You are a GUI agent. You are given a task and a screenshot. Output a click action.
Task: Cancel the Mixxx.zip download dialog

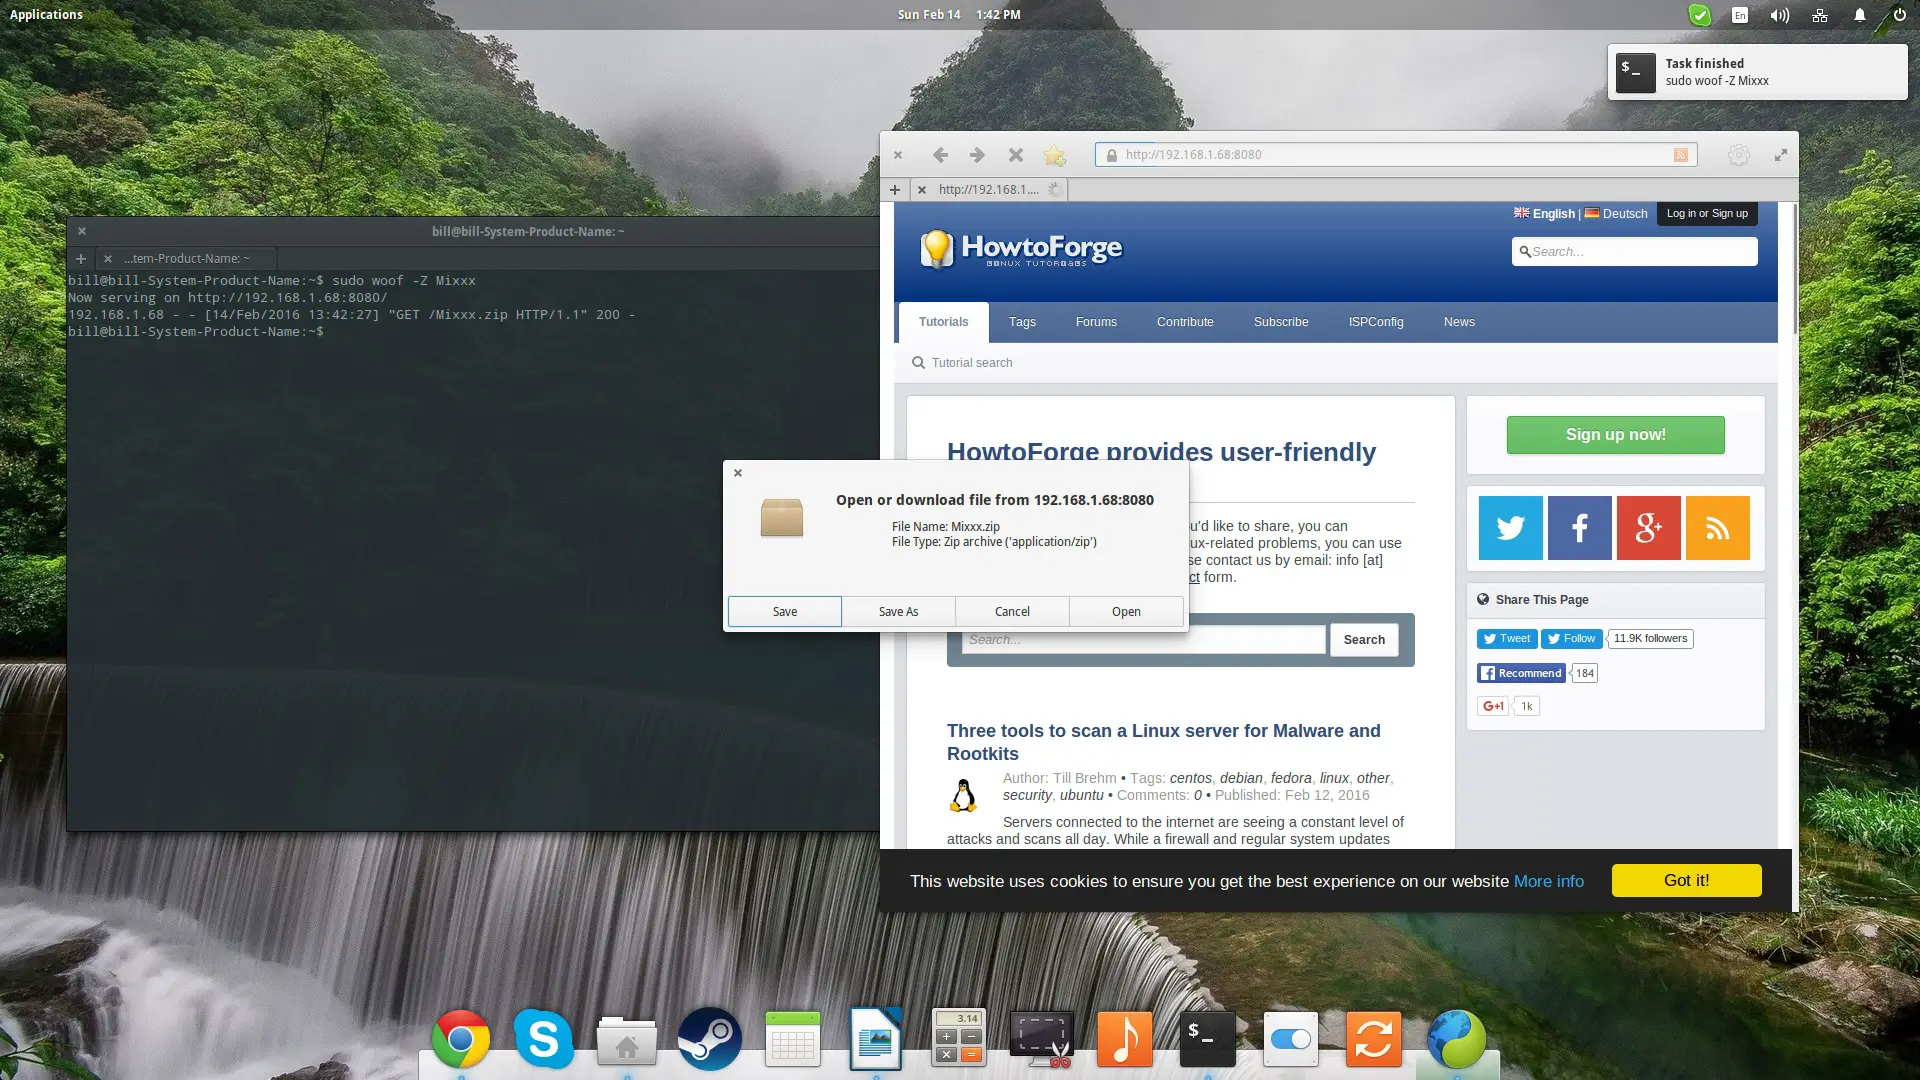click(x=1012, y=611)
